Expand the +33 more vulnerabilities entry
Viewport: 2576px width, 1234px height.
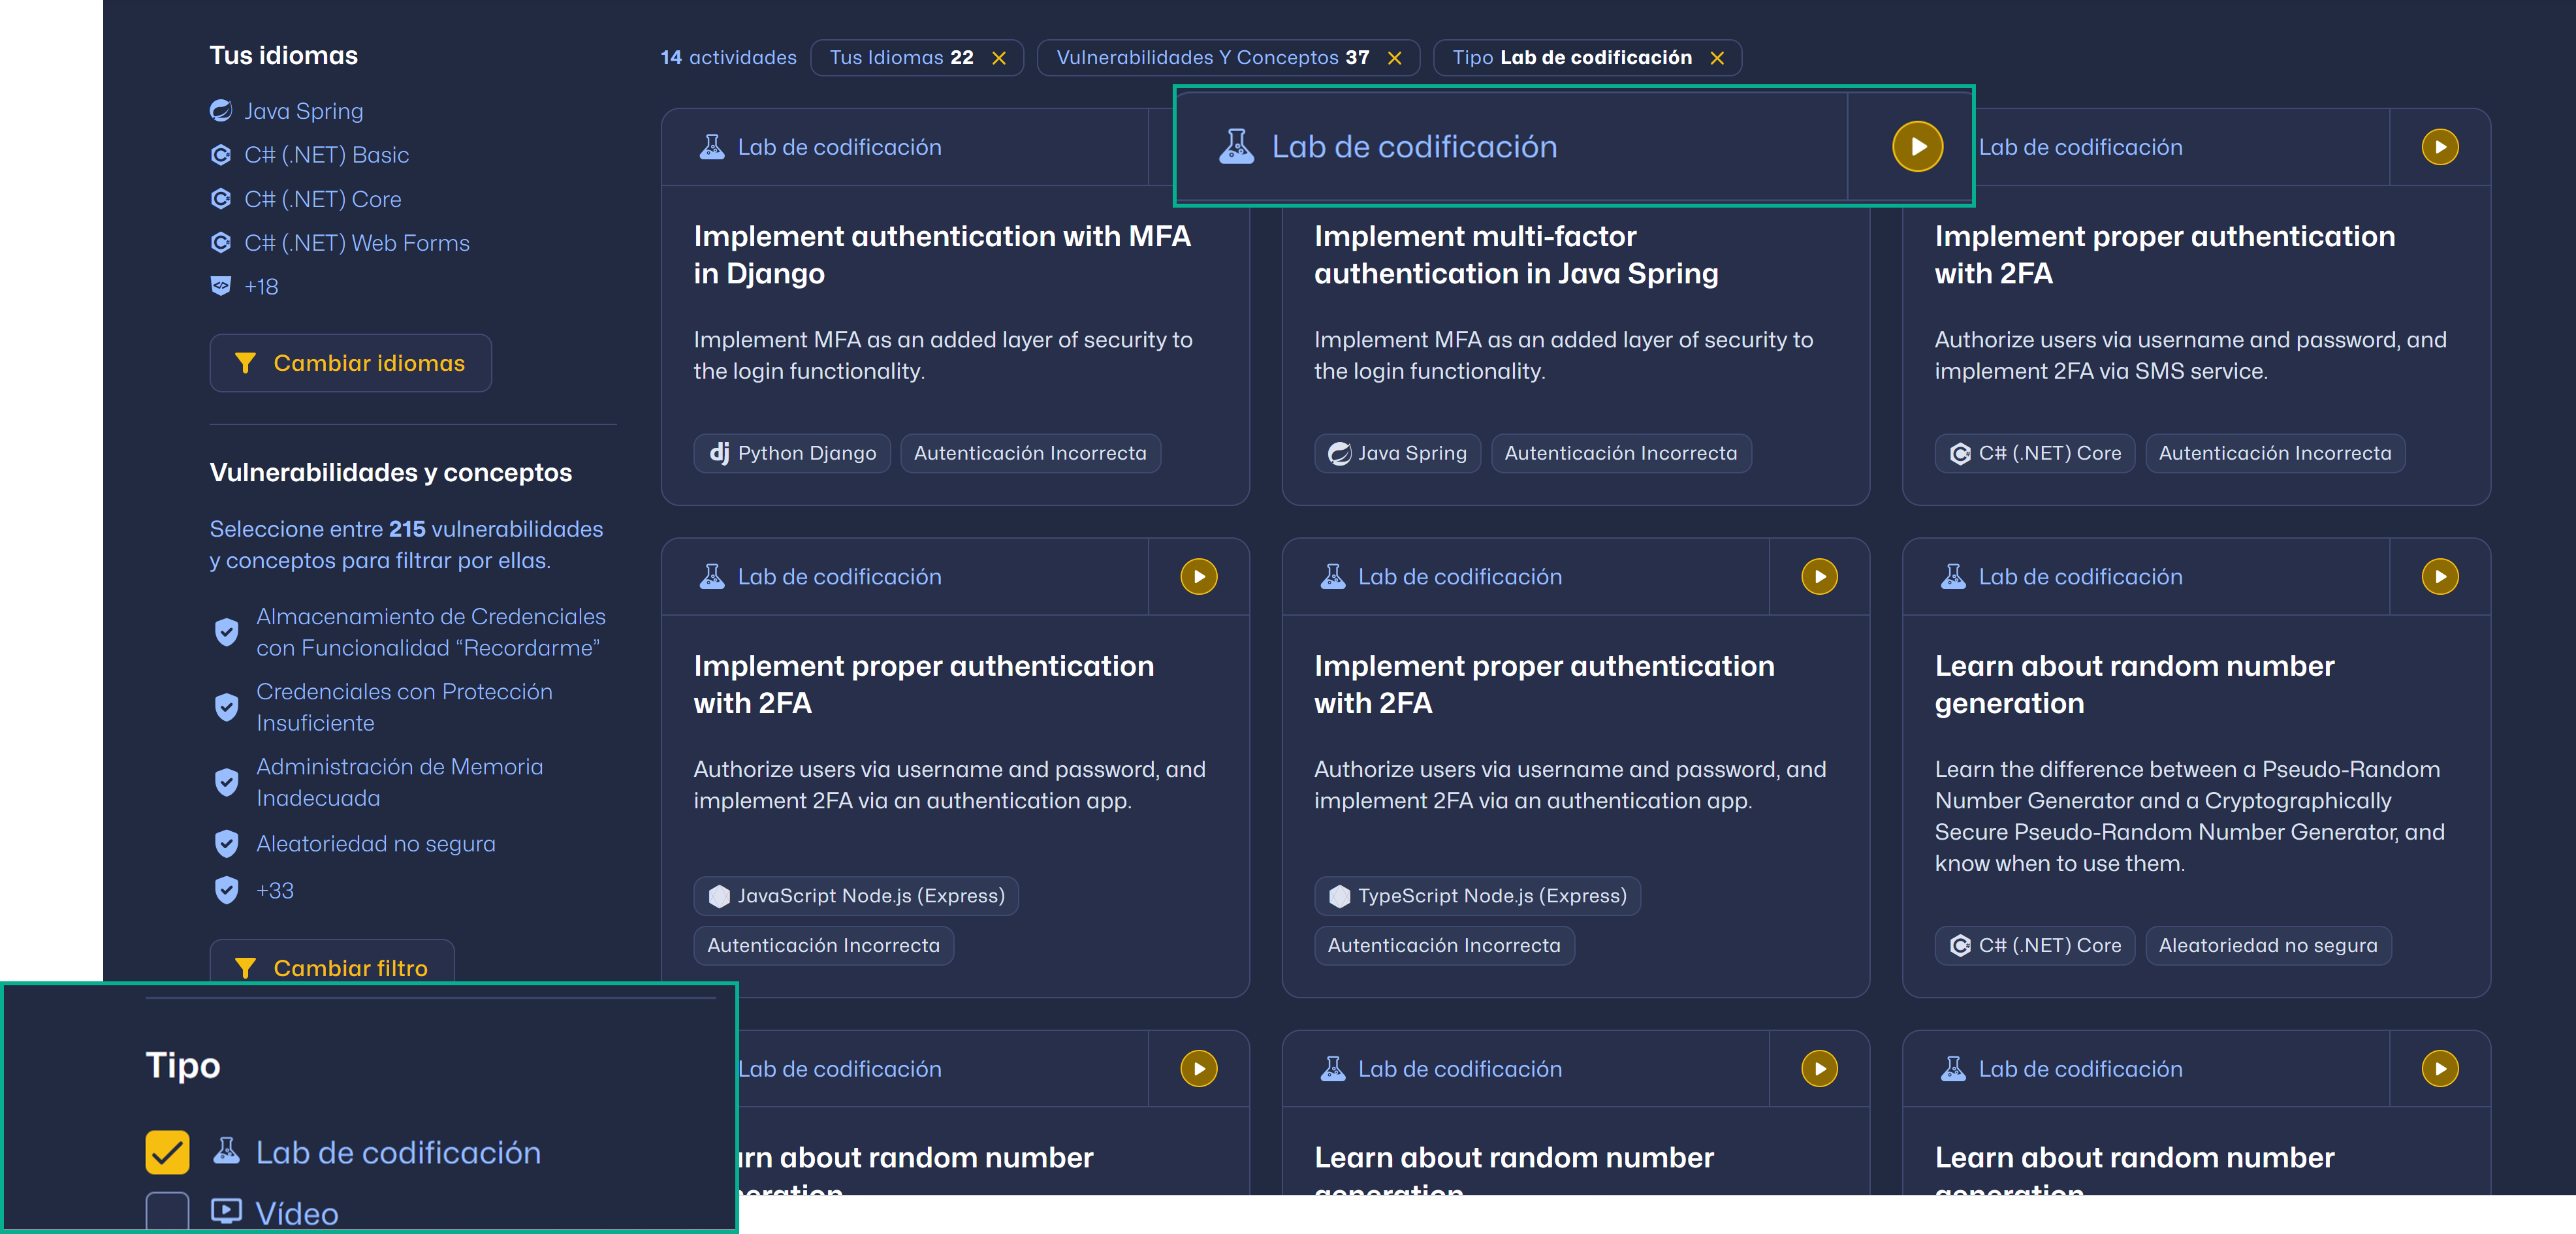pos(275,891)
